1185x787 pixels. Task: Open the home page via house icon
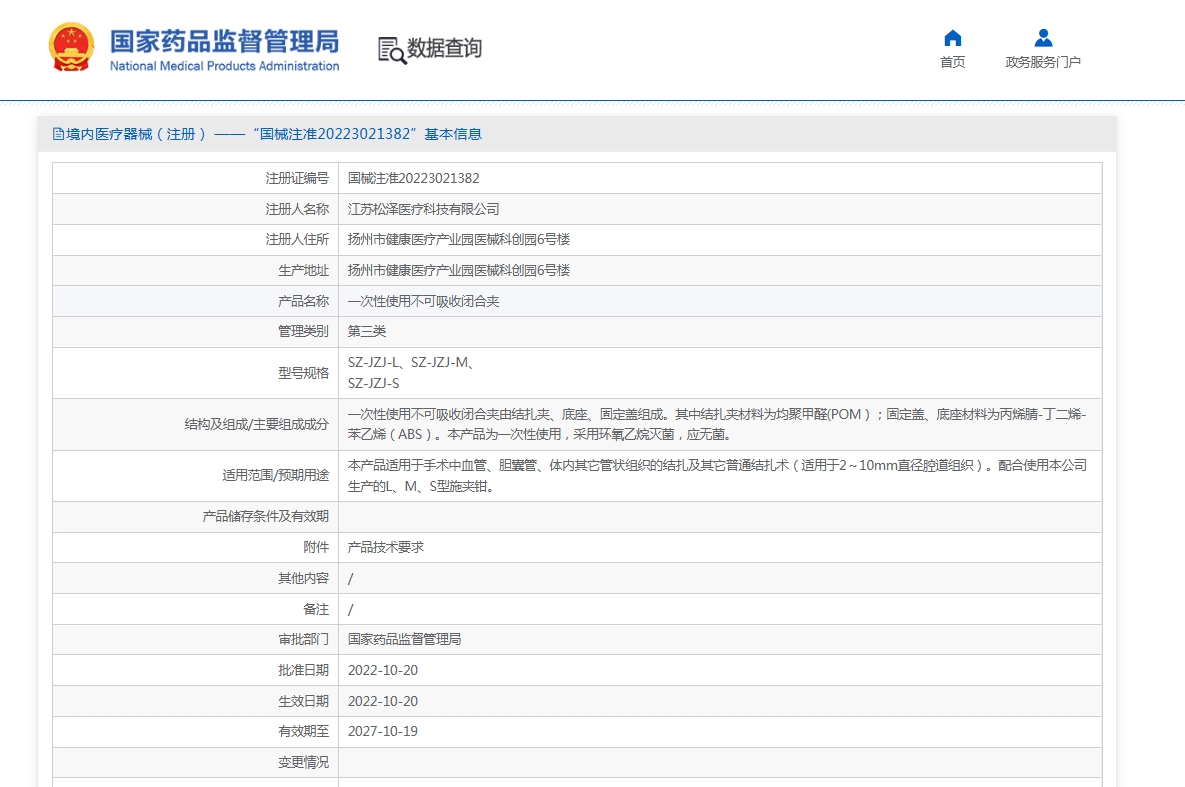click(x=952, y=38)
